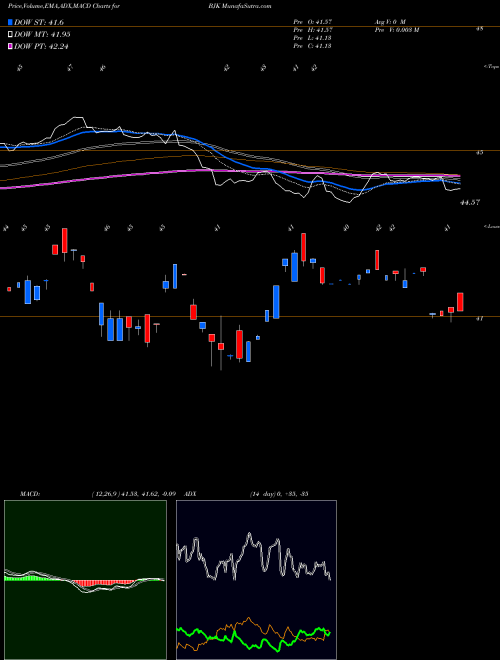This screenshot has width=500, height=660.
Task: Click the last red candlestick on the right
Action: (460, 302)
